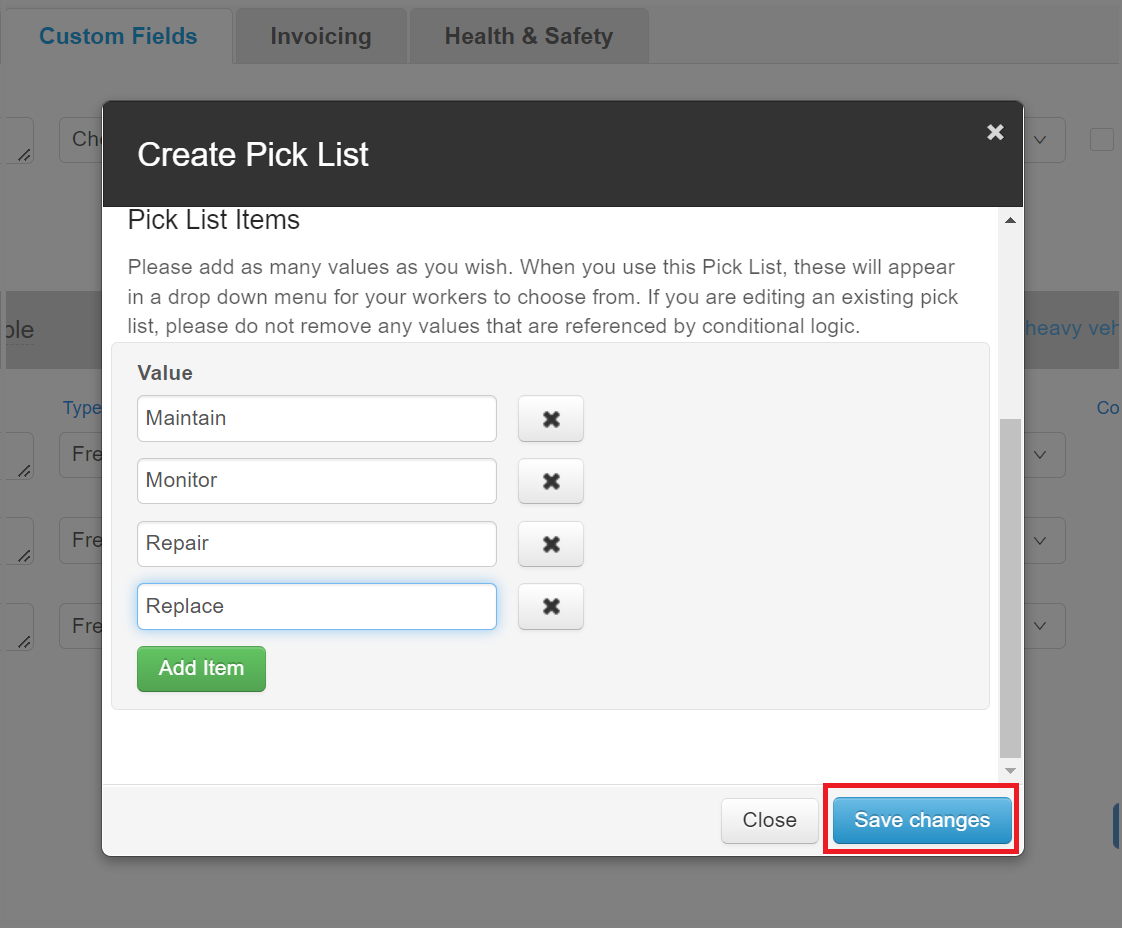Switch to the Invoicing tab

coord(320,35)
